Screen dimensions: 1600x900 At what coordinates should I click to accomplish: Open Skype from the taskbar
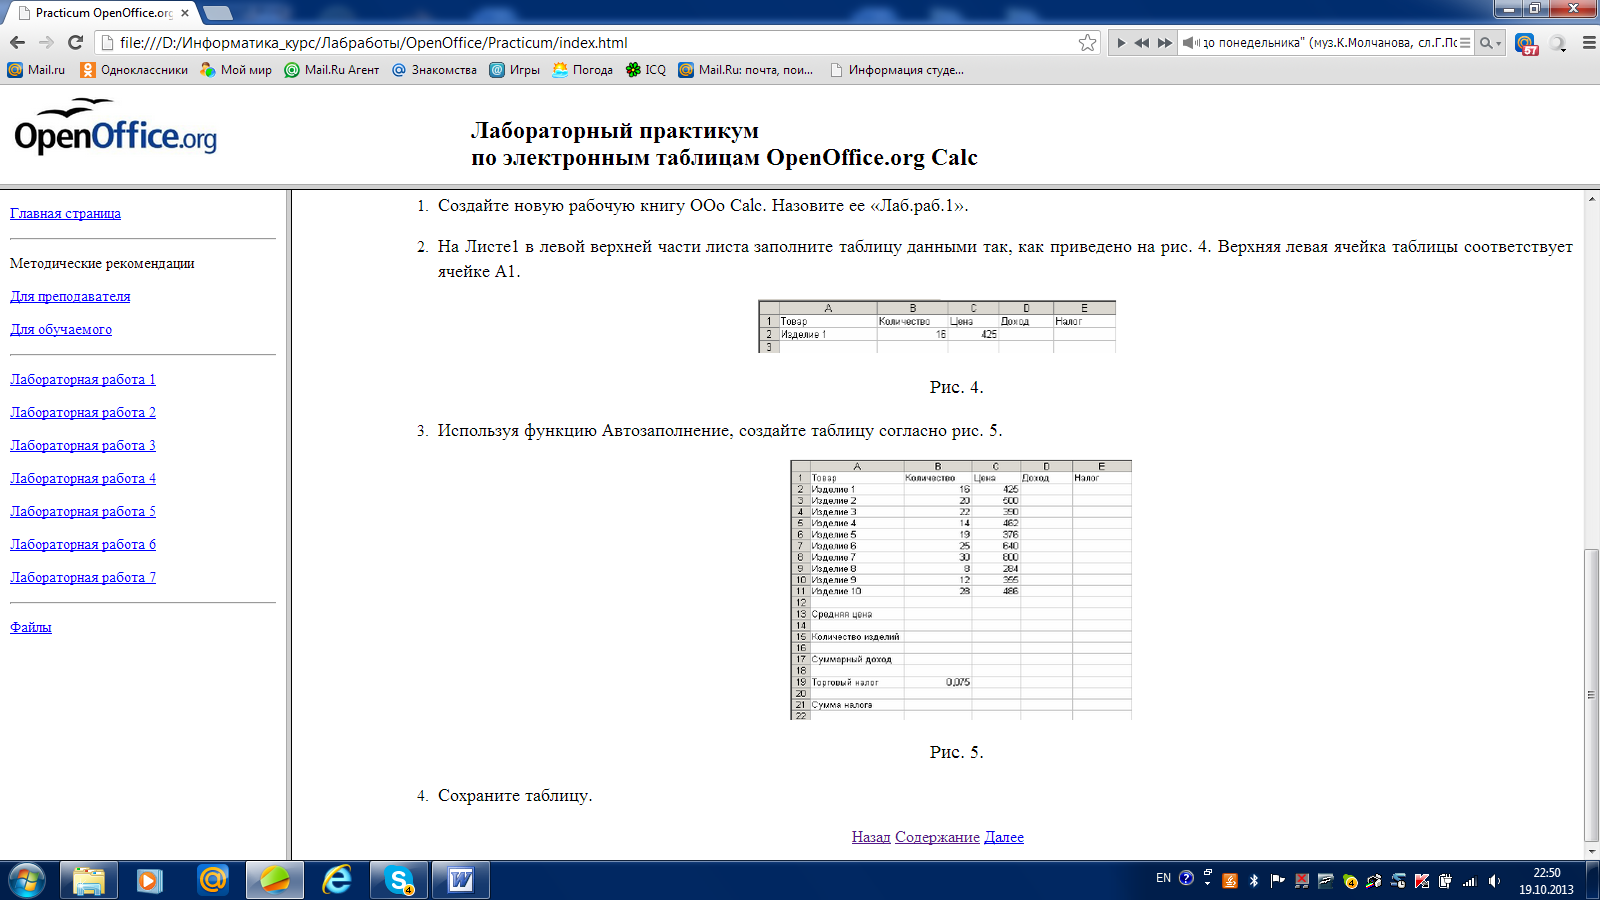tap(399, 880)
